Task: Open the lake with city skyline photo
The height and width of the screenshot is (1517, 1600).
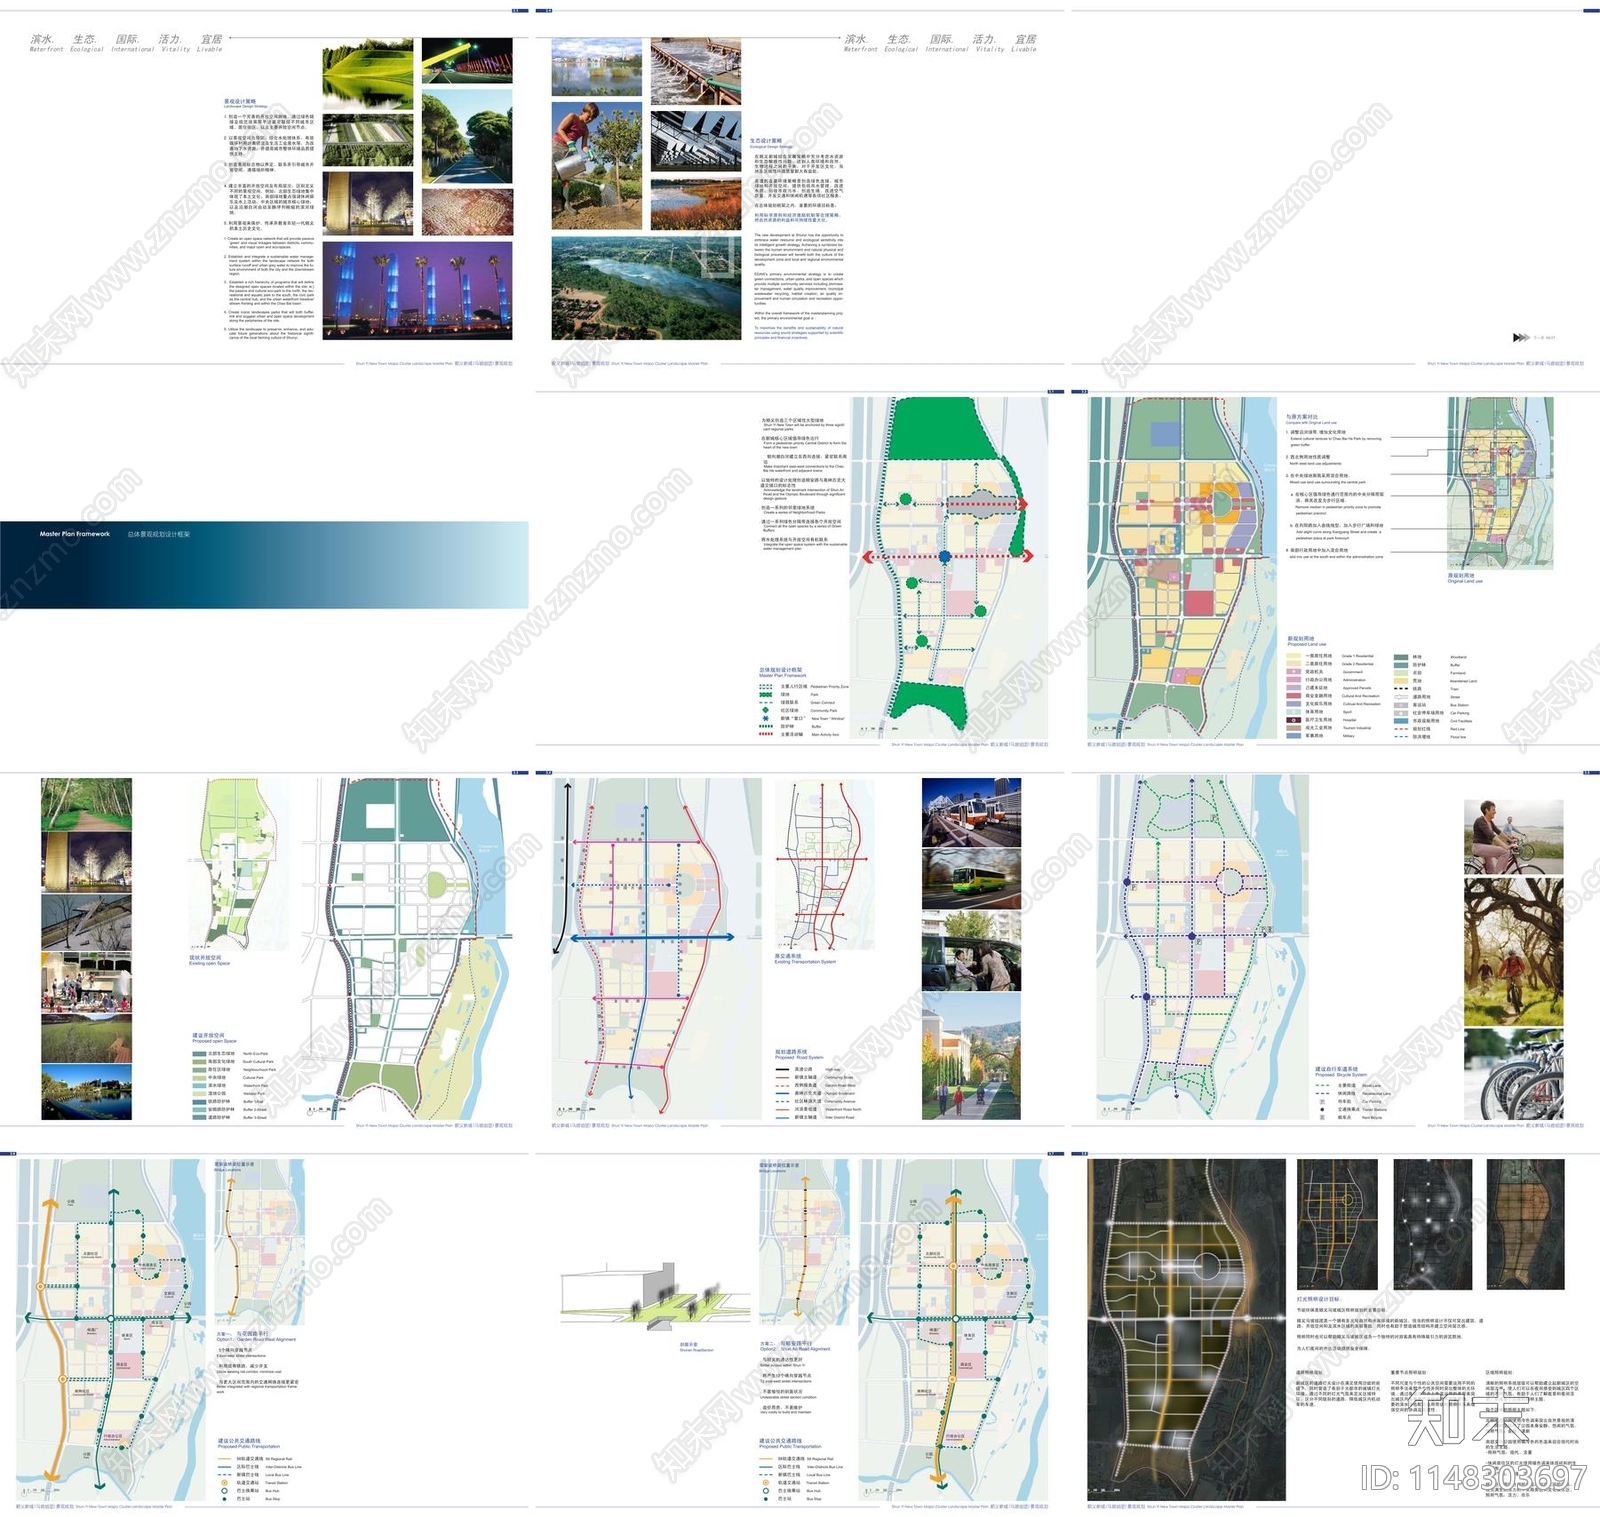Action: 597,67
